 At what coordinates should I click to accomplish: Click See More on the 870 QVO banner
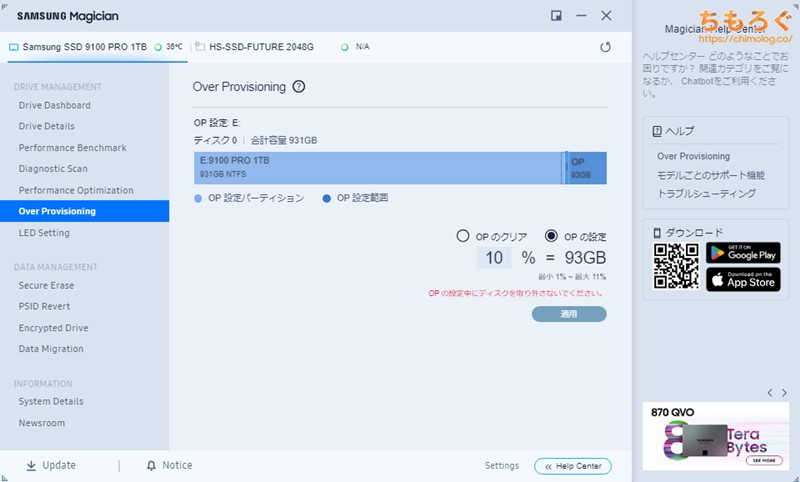click(x=764, y=460)
